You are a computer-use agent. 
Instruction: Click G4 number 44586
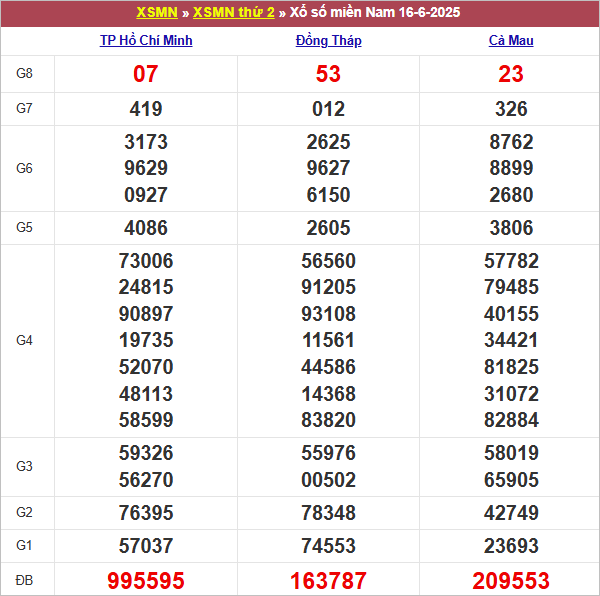click(x=328, y=367)
